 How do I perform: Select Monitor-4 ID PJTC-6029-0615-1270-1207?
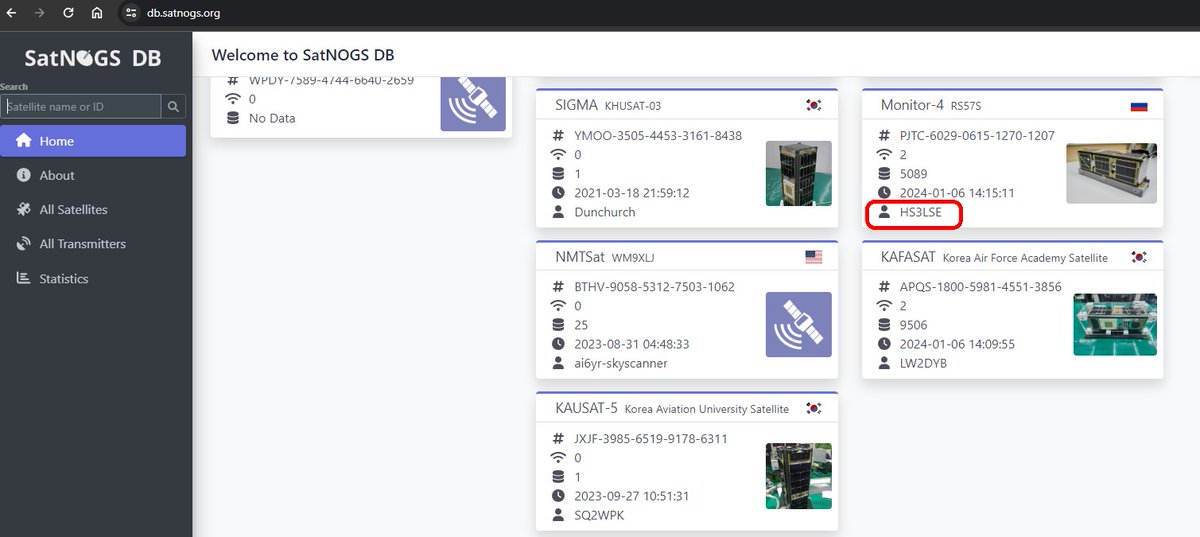977,136
